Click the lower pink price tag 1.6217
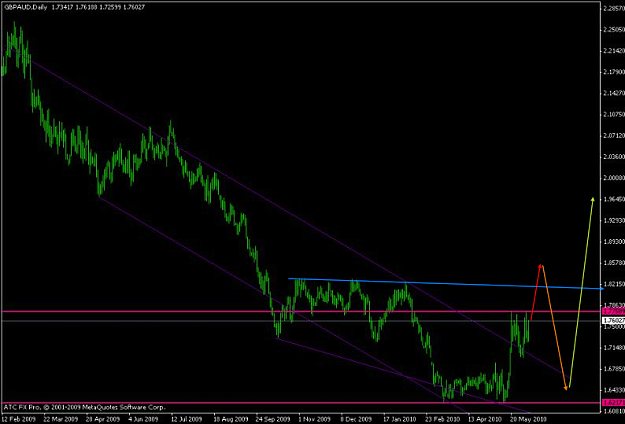The width and height of the screenshot is (625, 424). point(613,402)
